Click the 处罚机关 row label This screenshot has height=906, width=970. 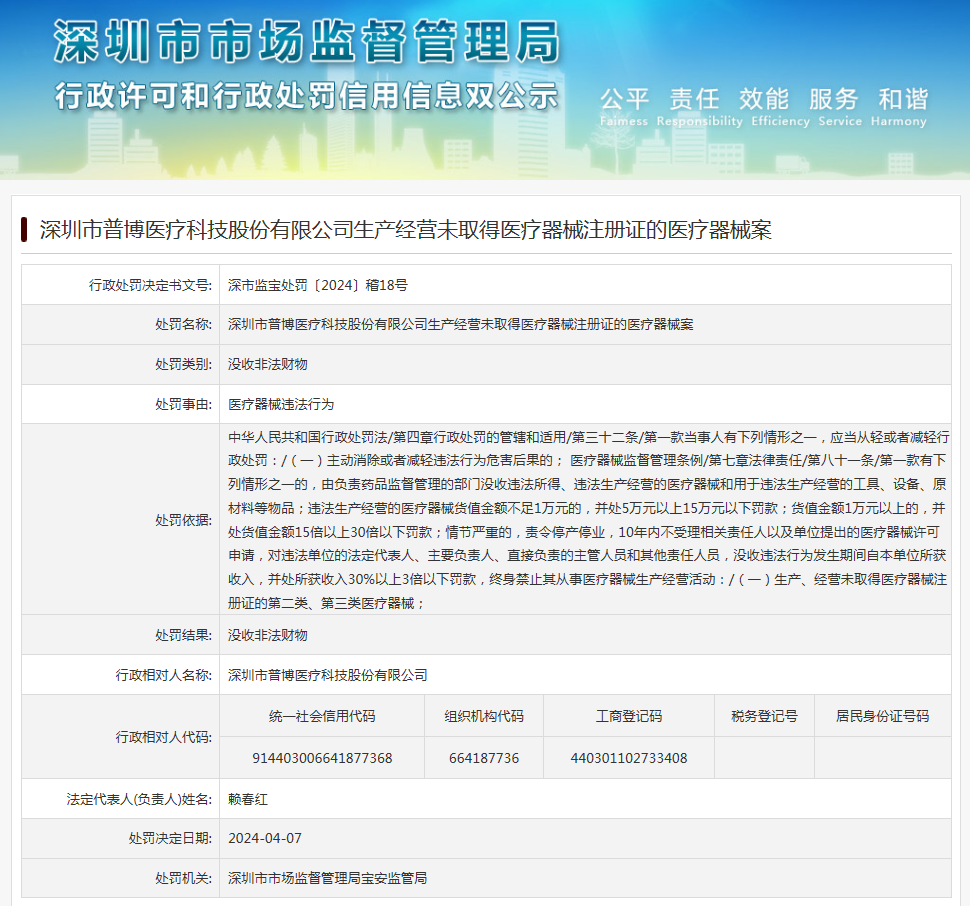click(184, 878)
